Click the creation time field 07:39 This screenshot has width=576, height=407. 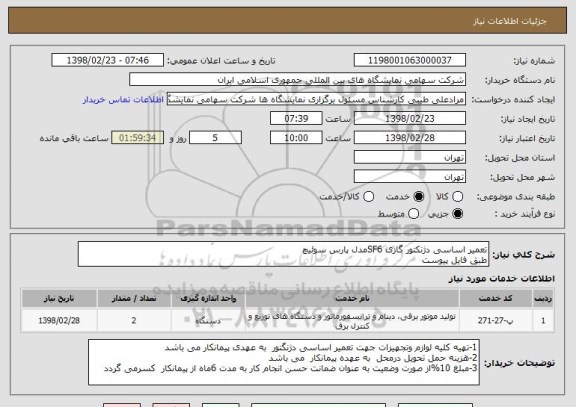[x=296, y=119]
